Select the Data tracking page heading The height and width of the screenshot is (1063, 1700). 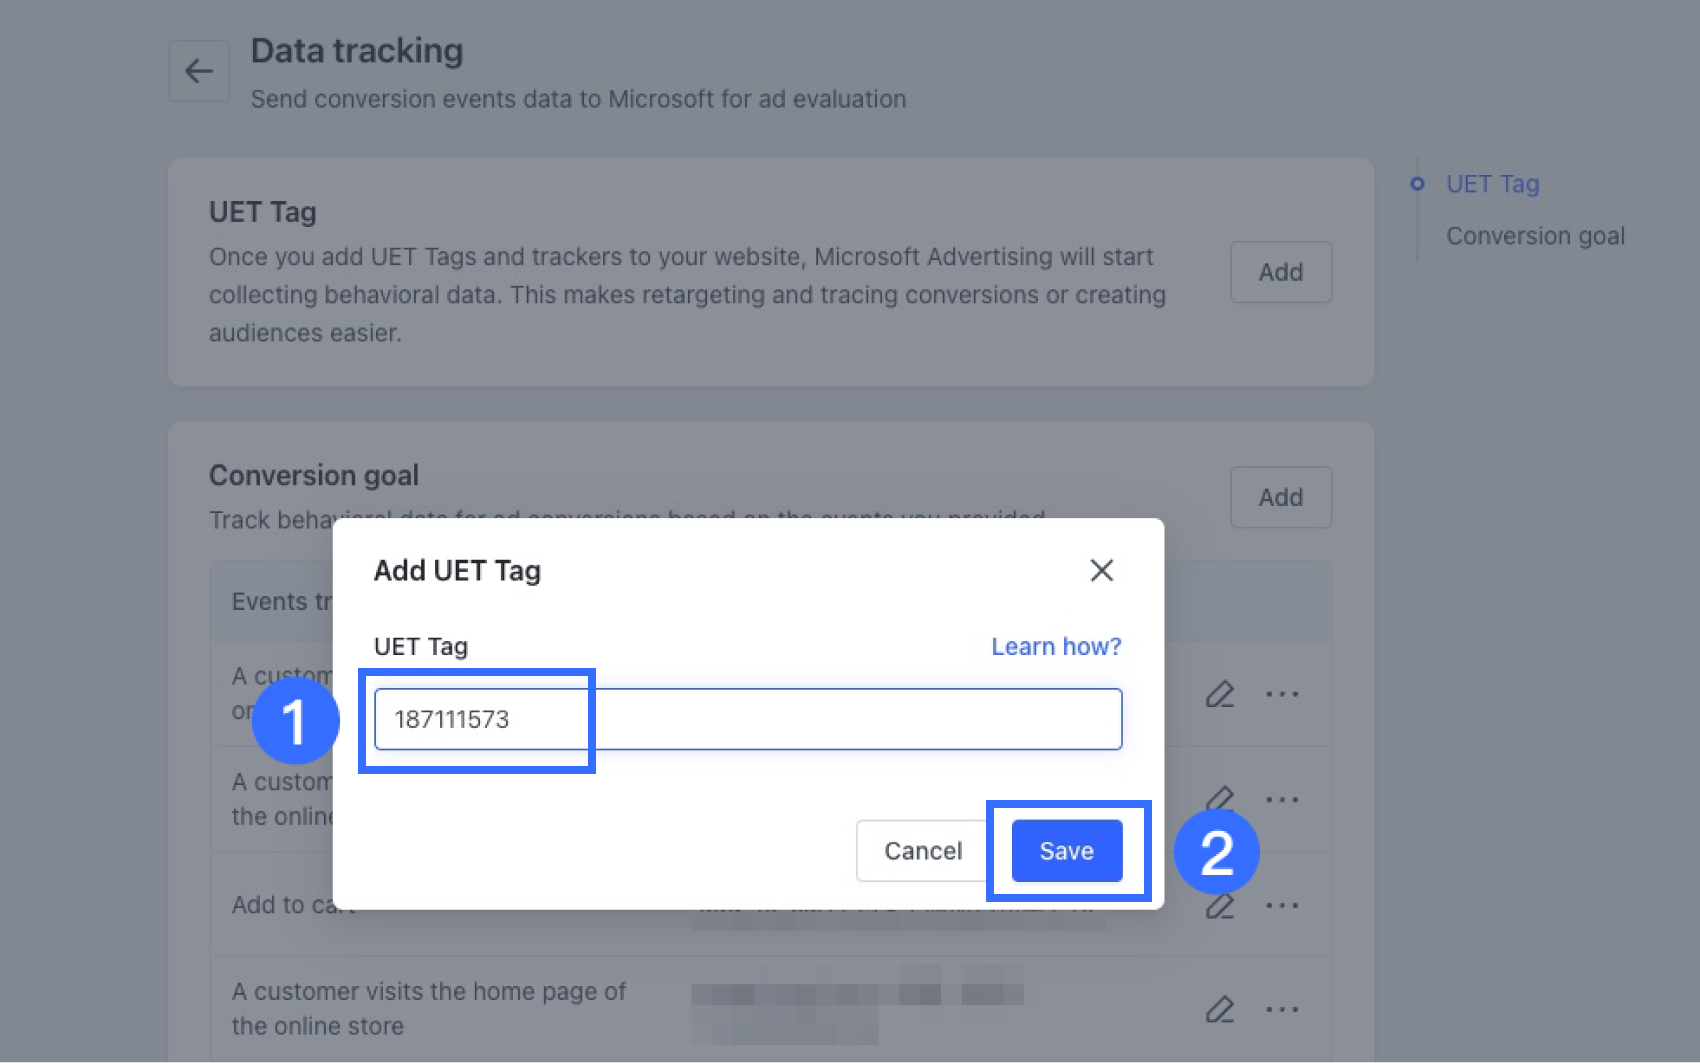pos(357,51)
